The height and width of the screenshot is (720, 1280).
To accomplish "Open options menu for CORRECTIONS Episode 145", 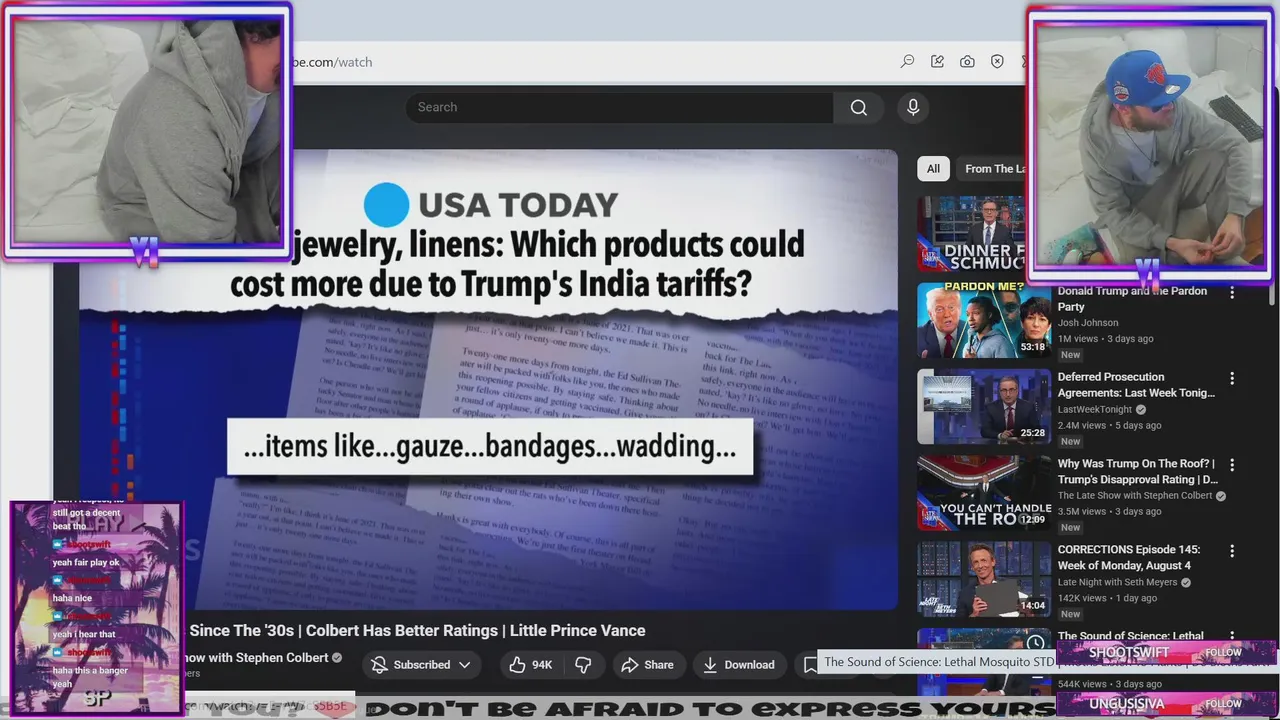I will click(1232, 551).
